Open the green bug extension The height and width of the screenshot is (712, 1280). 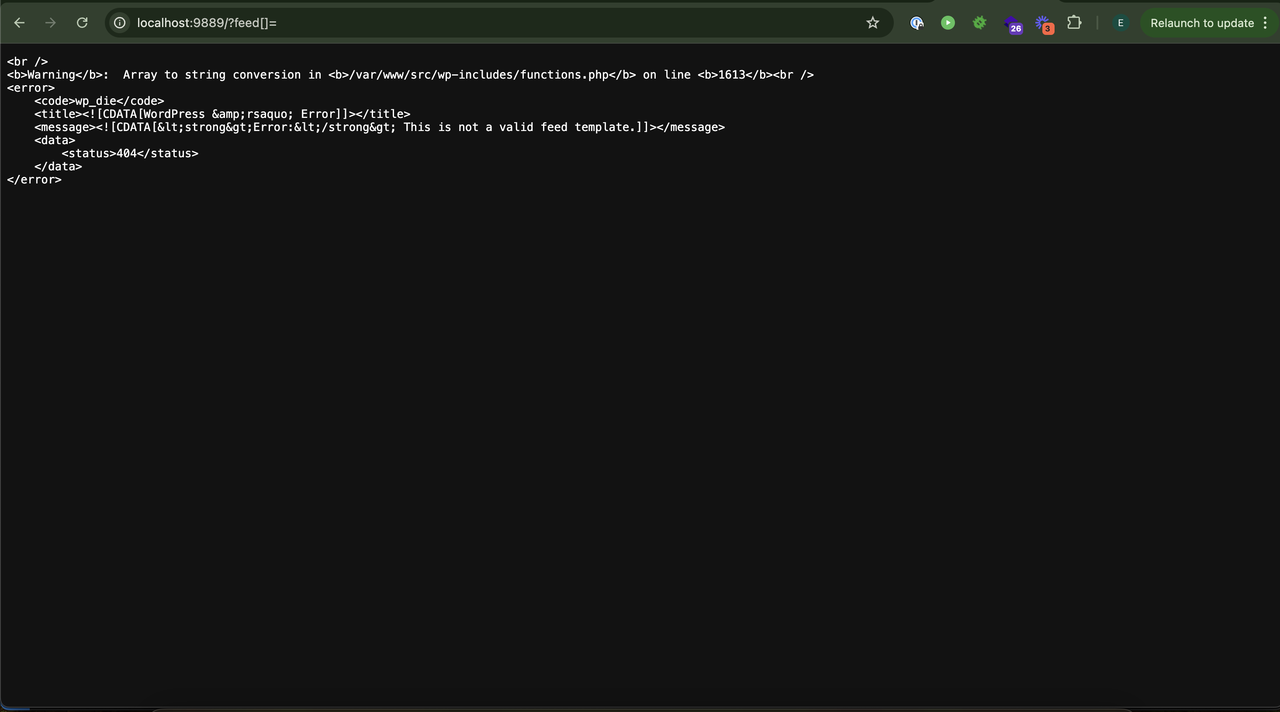point(979,23)
